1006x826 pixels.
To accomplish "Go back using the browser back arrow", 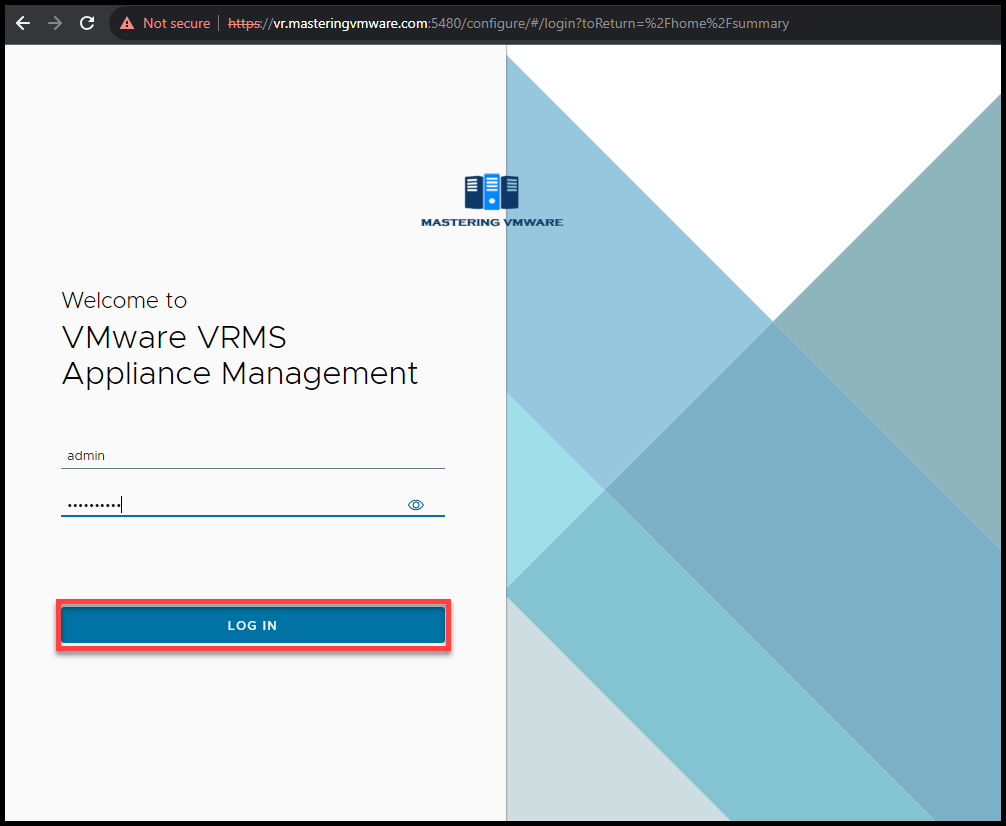I will point(23,23).
